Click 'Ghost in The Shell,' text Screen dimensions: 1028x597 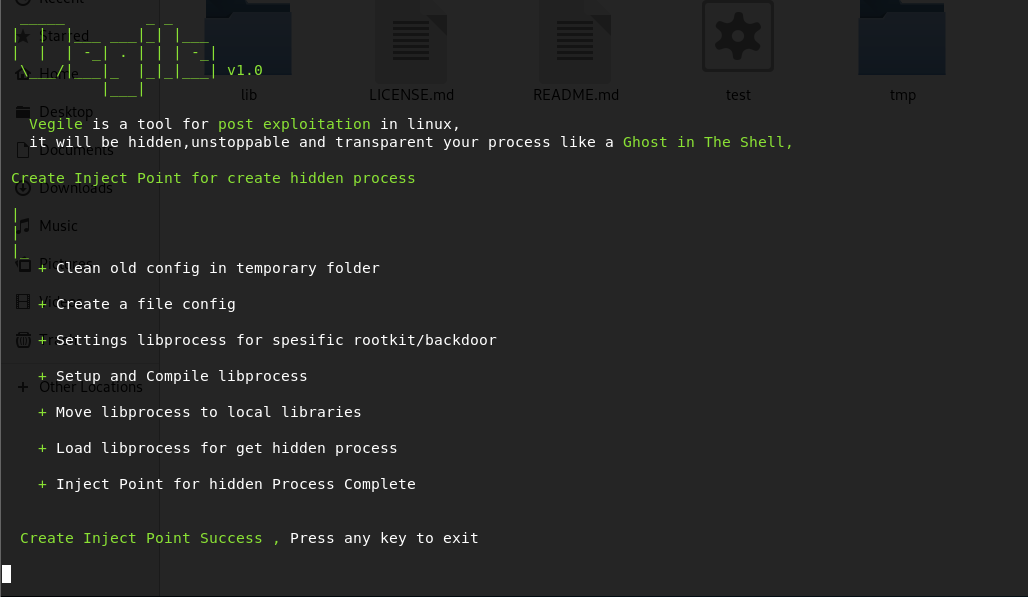[707, 142]
